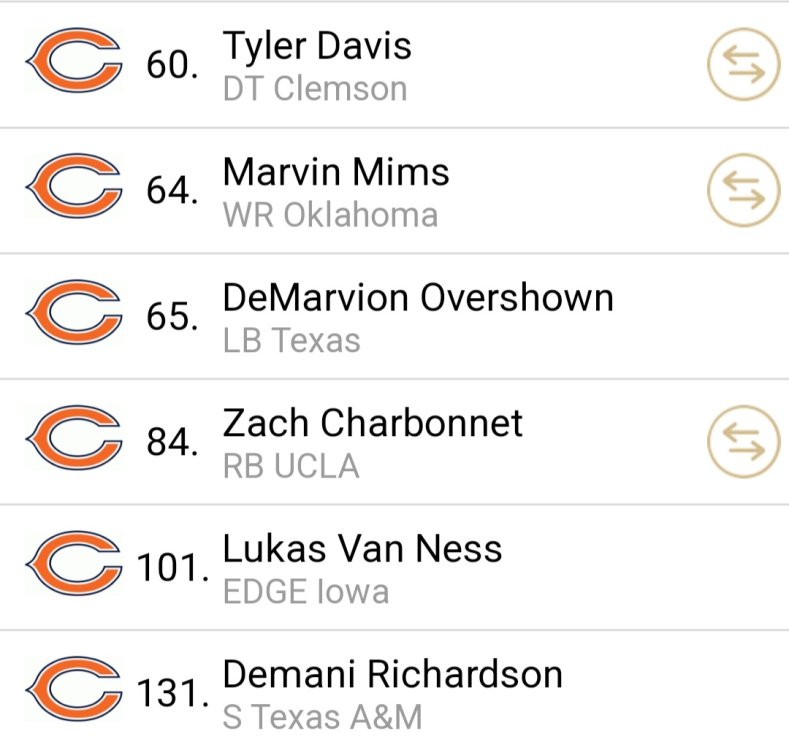Screen dimensions: 789x750
Task: Select pick number 101
Action: pos(173,568)
